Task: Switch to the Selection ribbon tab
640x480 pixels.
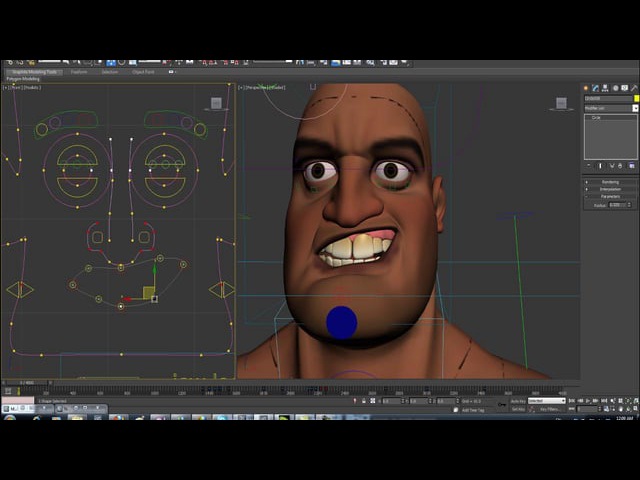Action: tap(110, 72)
